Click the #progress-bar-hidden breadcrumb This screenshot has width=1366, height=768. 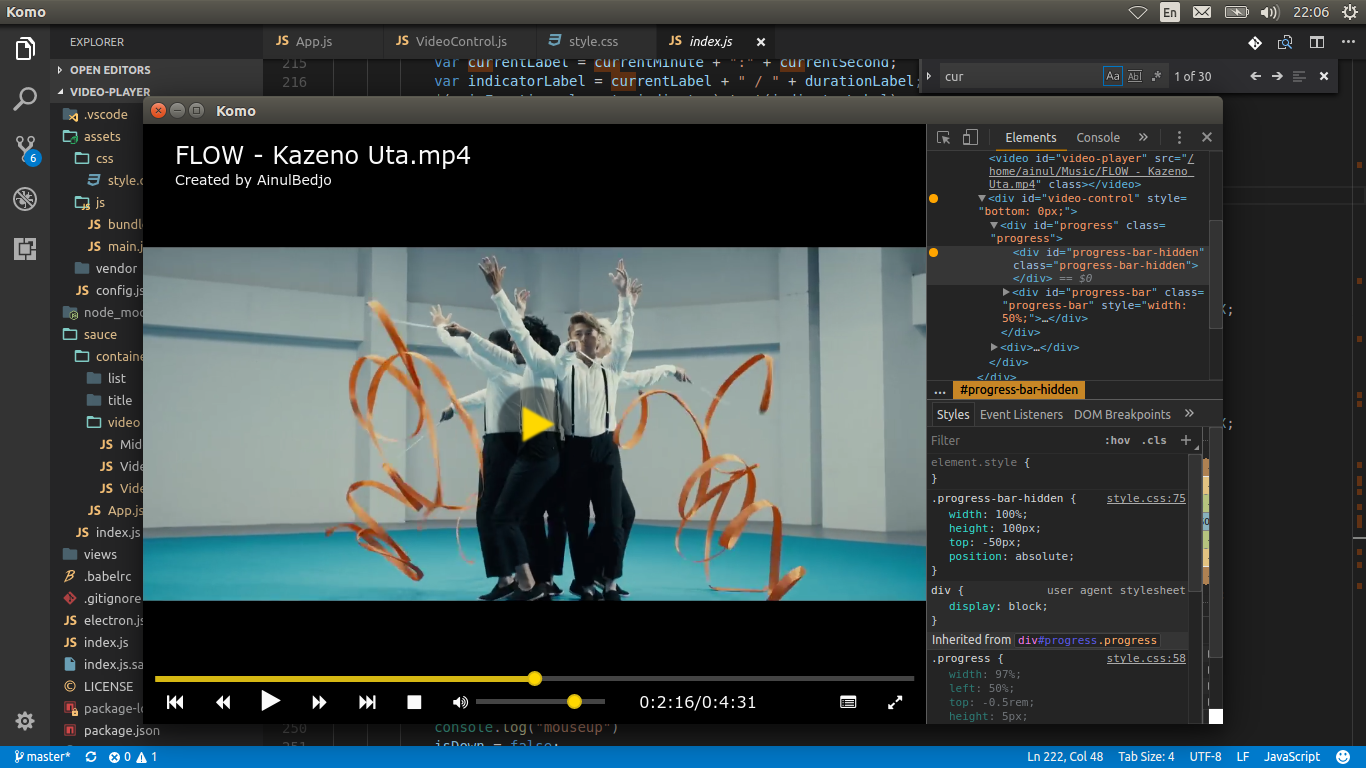click(1017, 390)
